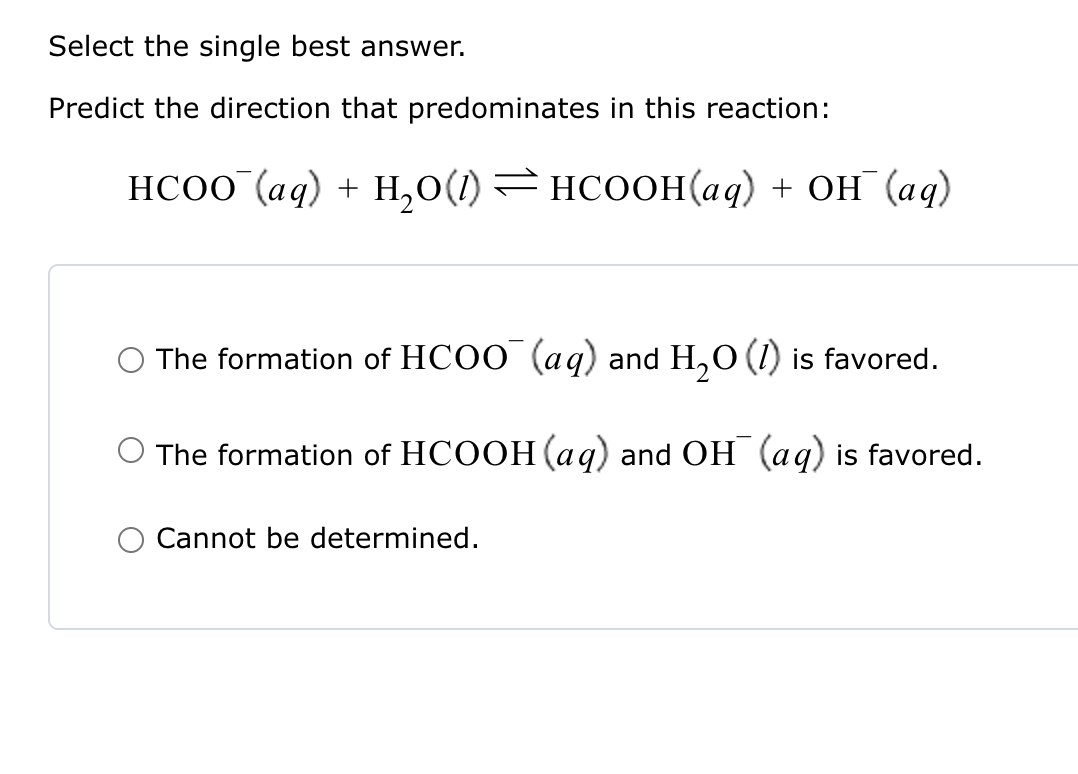
Task: Click the heading "Select the single best answer."
Action: click(256, 46)
